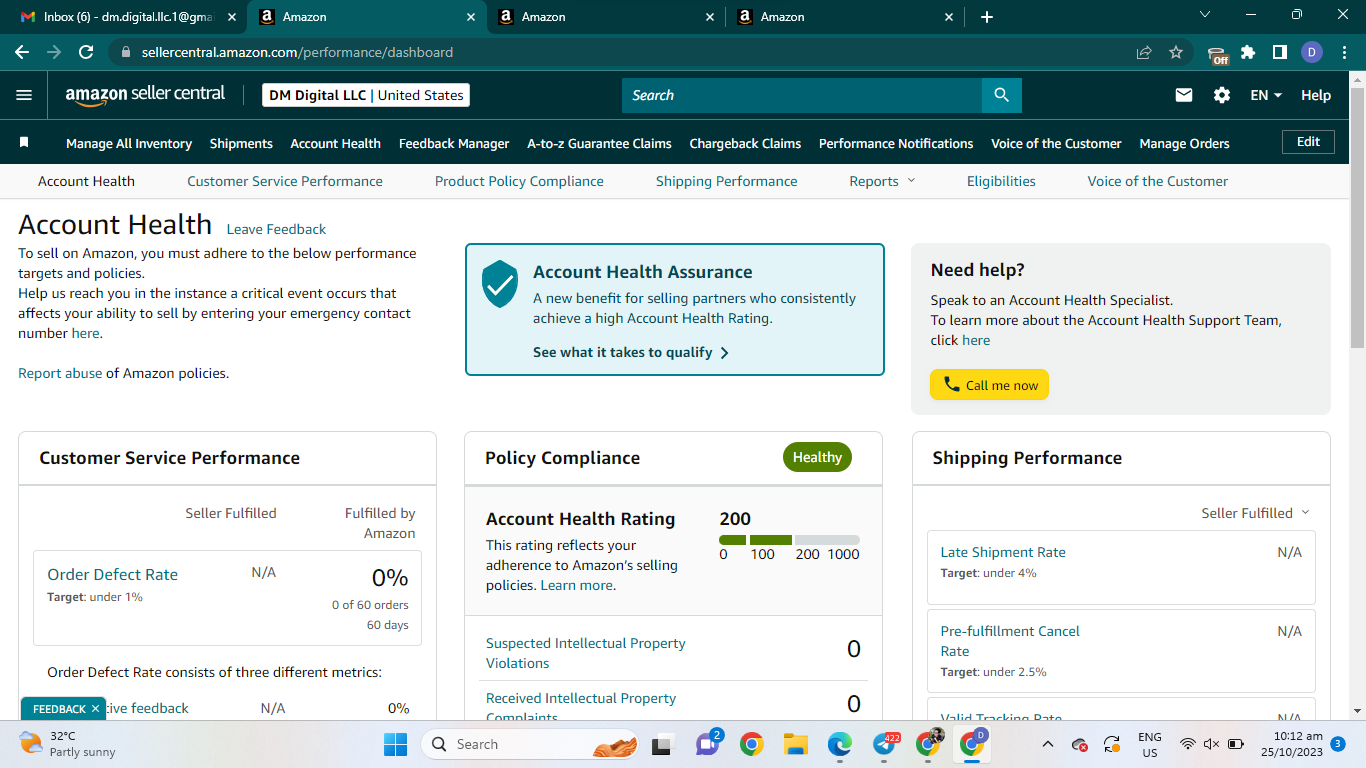Open Suspected Intellectual Property Violations
1366x768 pixels.
[586, 653]
